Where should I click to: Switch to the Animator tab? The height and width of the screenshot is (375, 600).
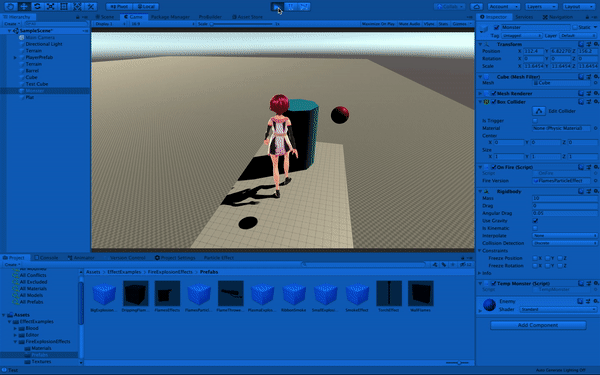pyautogui.click(x=81, y=258)
